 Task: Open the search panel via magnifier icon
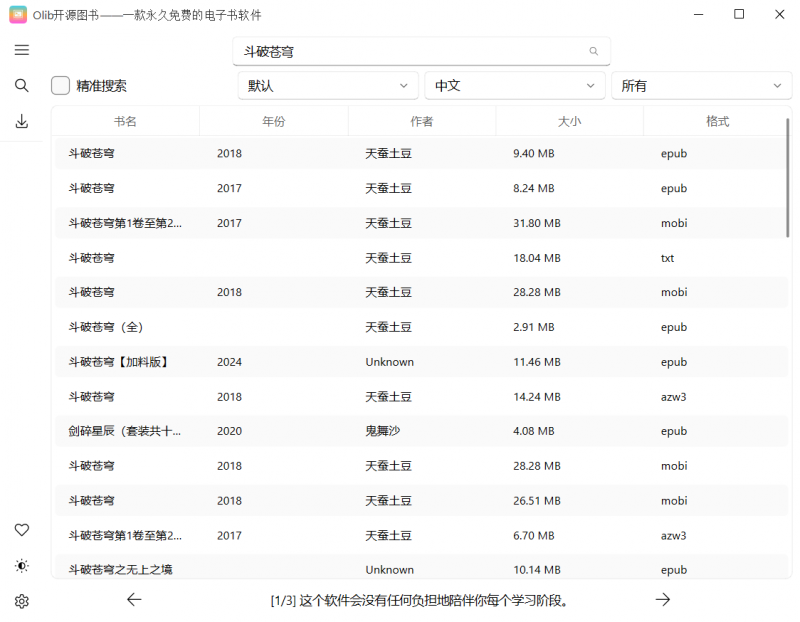(x=21, y=85)
